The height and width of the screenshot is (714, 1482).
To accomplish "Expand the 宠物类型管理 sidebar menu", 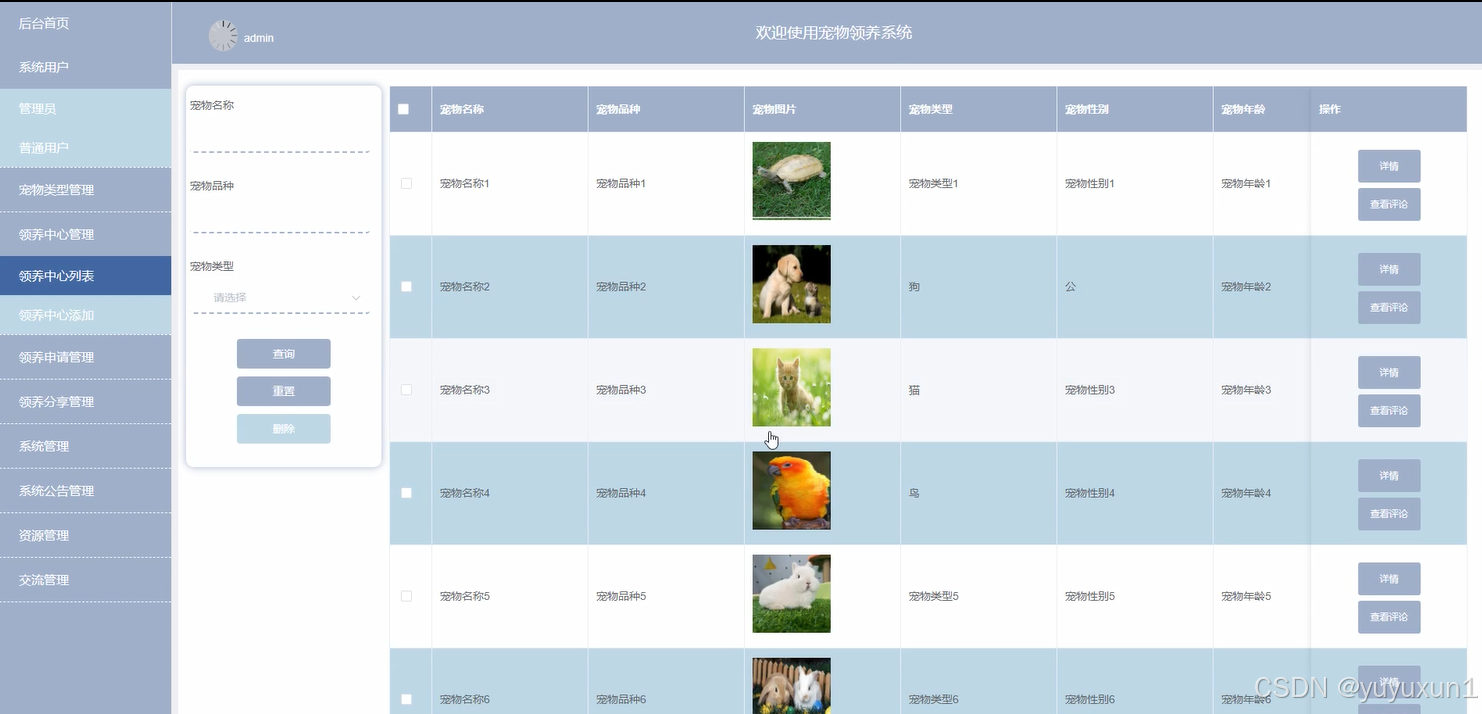I will point(86,189).
